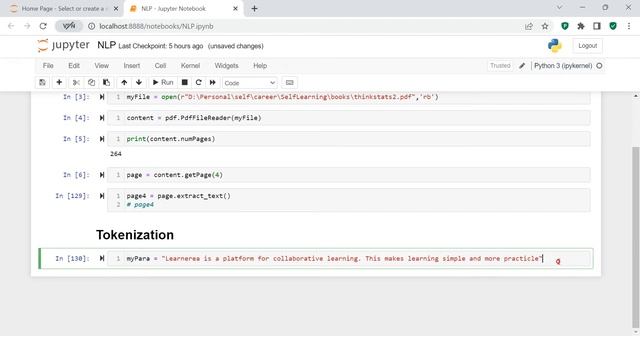The width and height of the screenshot is (640, 360).
Task: Click the kernel idle circle indicator
Action: pyautogui.click(x=599, y=66)
